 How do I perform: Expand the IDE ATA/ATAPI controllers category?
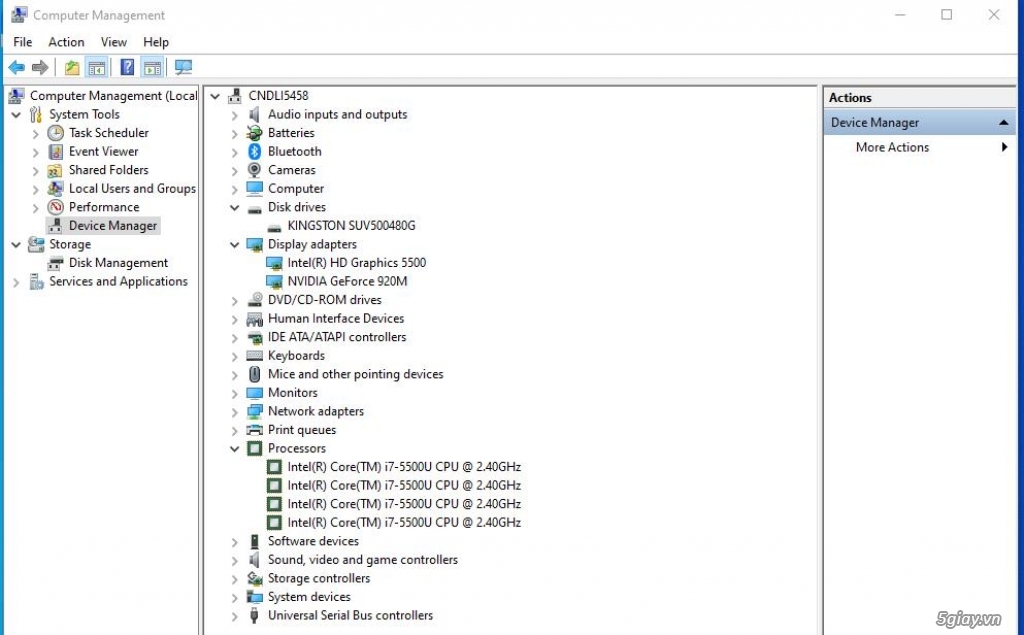point(234,338)
